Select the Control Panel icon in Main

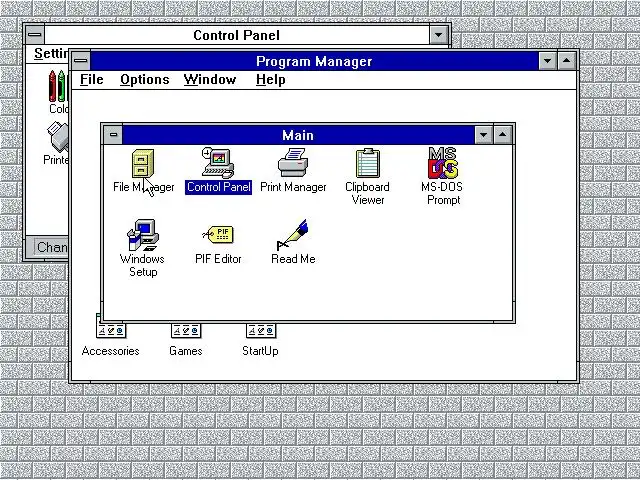218,163
